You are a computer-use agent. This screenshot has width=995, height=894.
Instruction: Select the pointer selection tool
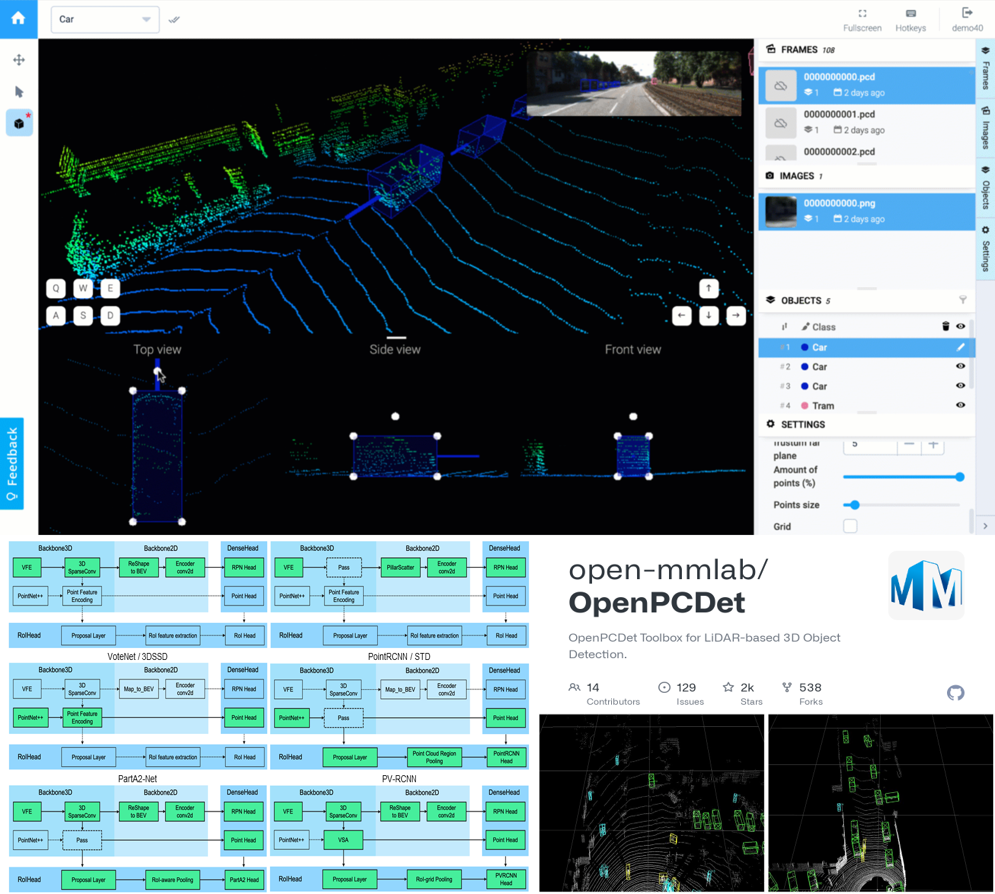19,92
